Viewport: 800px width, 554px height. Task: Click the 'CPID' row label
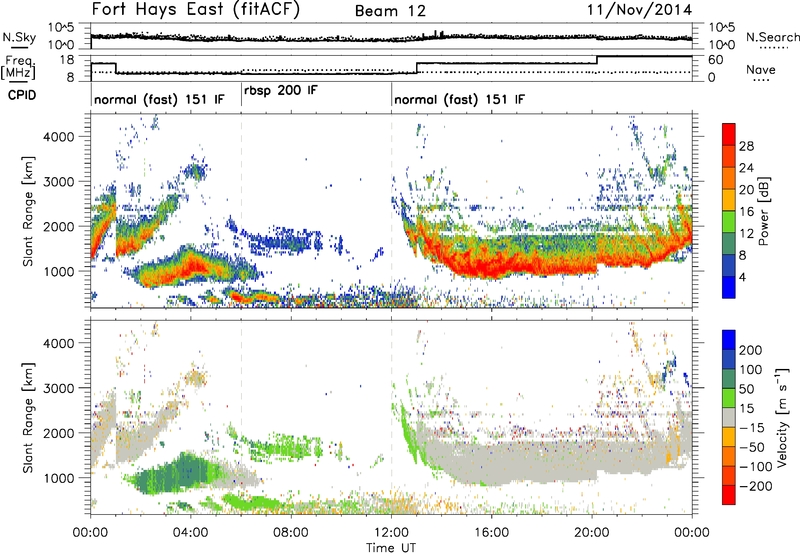coord(22,95)
